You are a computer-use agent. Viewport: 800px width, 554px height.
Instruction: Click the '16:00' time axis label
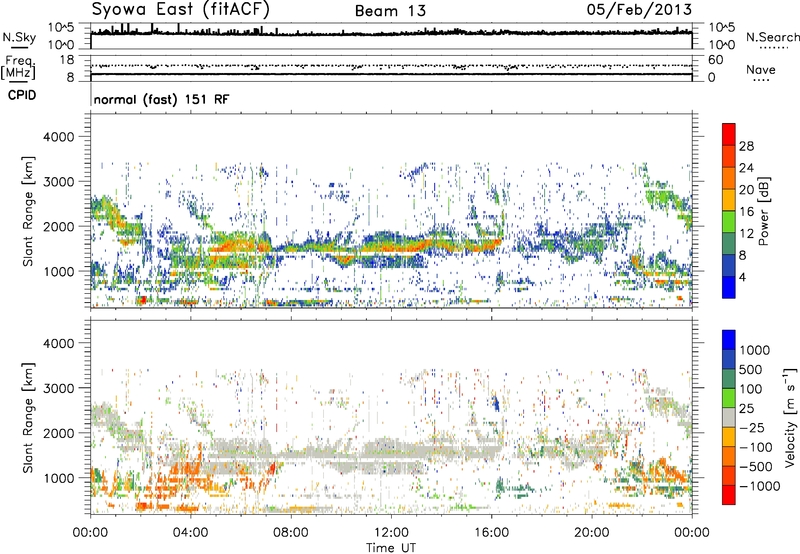coord(491,533)
